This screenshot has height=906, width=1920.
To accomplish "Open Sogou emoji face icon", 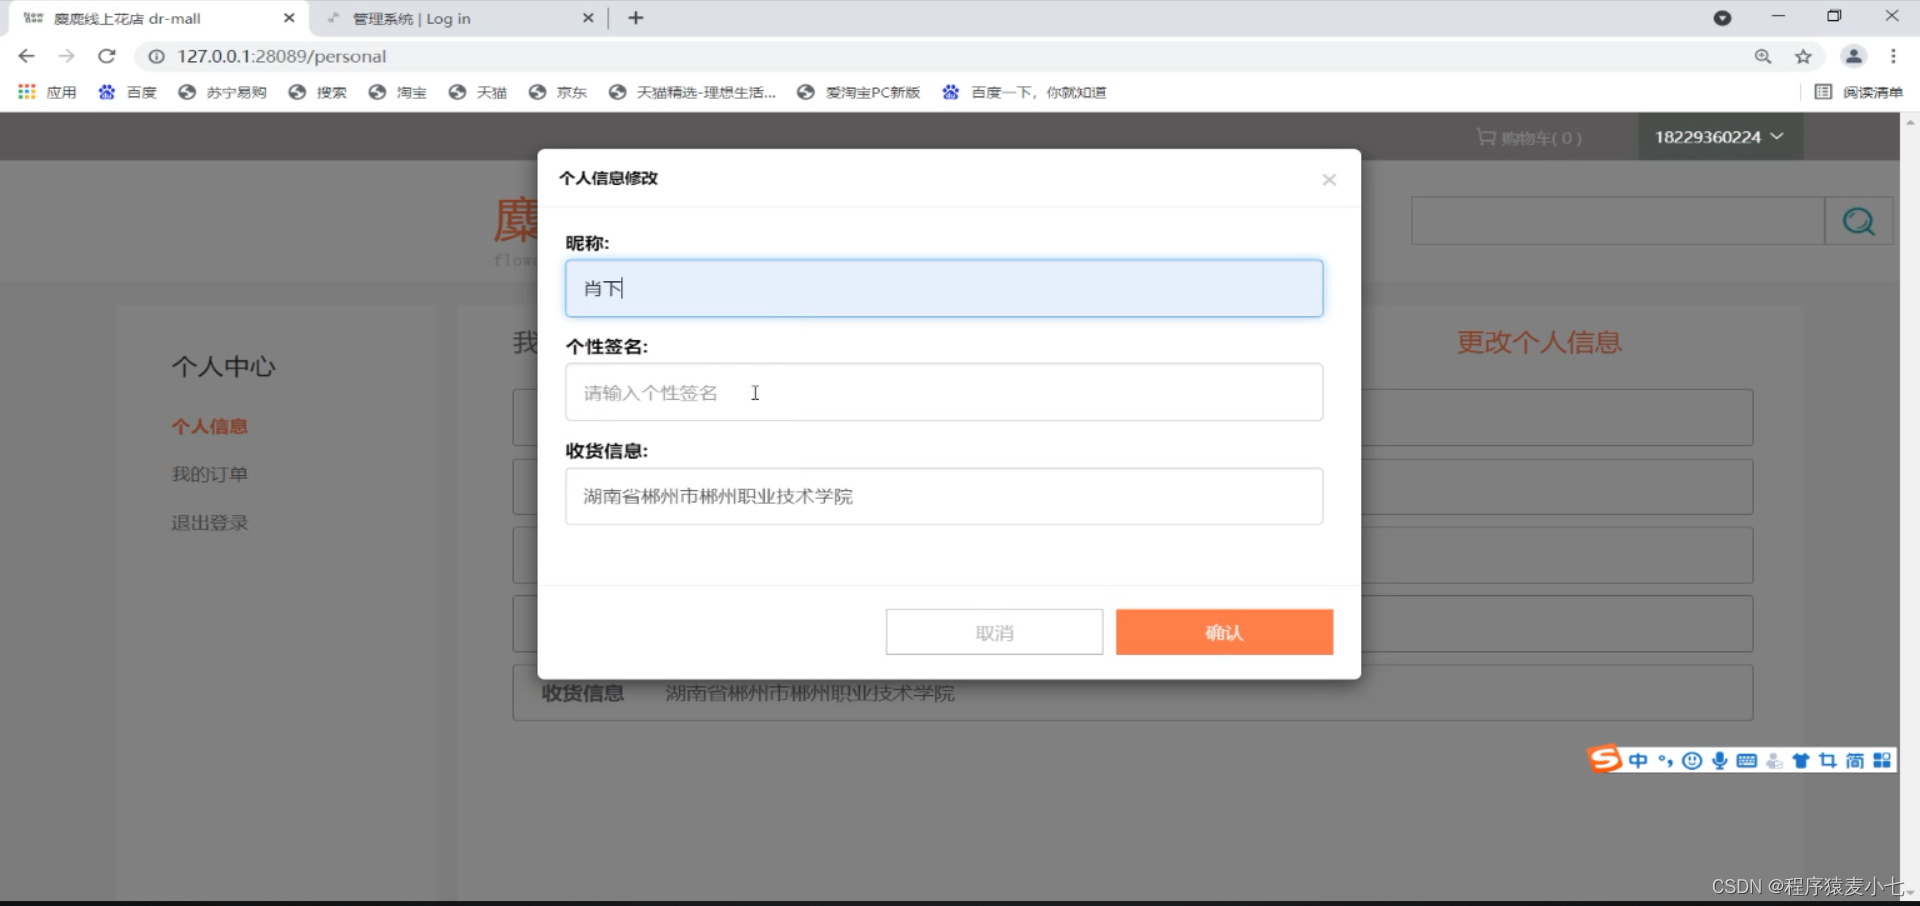I will (1692, 761).
